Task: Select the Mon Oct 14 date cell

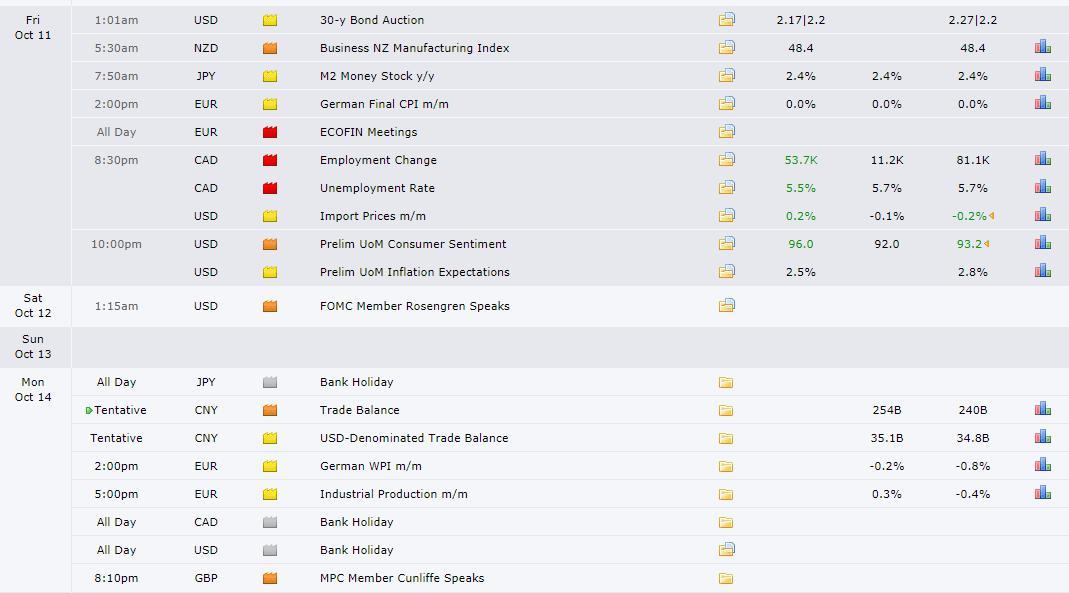Action: [33, 389]
